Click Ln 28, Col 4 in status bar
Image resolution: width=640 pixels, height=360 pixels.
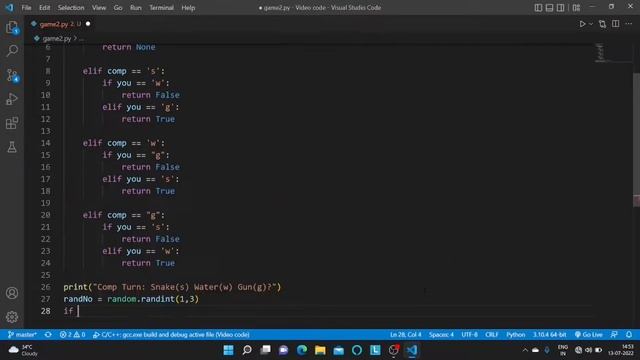click(405, 335)
